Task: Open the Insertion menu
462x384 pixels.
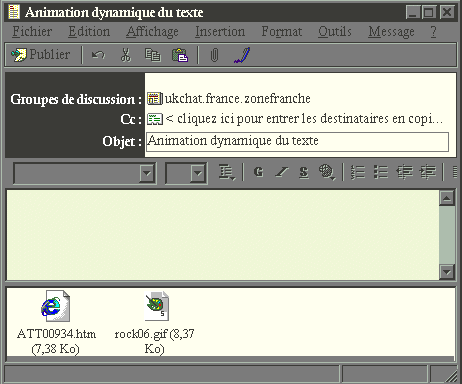Action: click(x=220, y=32)
